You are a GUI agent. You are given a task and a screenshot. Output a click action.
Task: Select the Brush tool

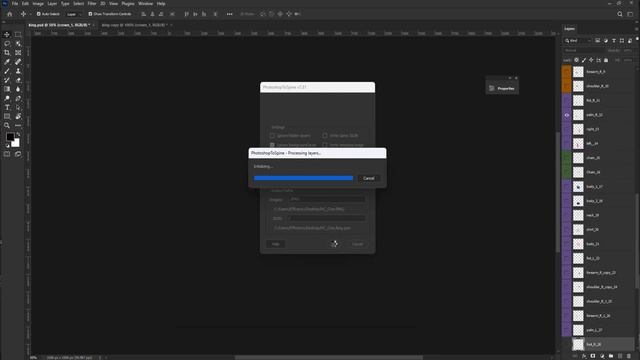pos(7,71)
